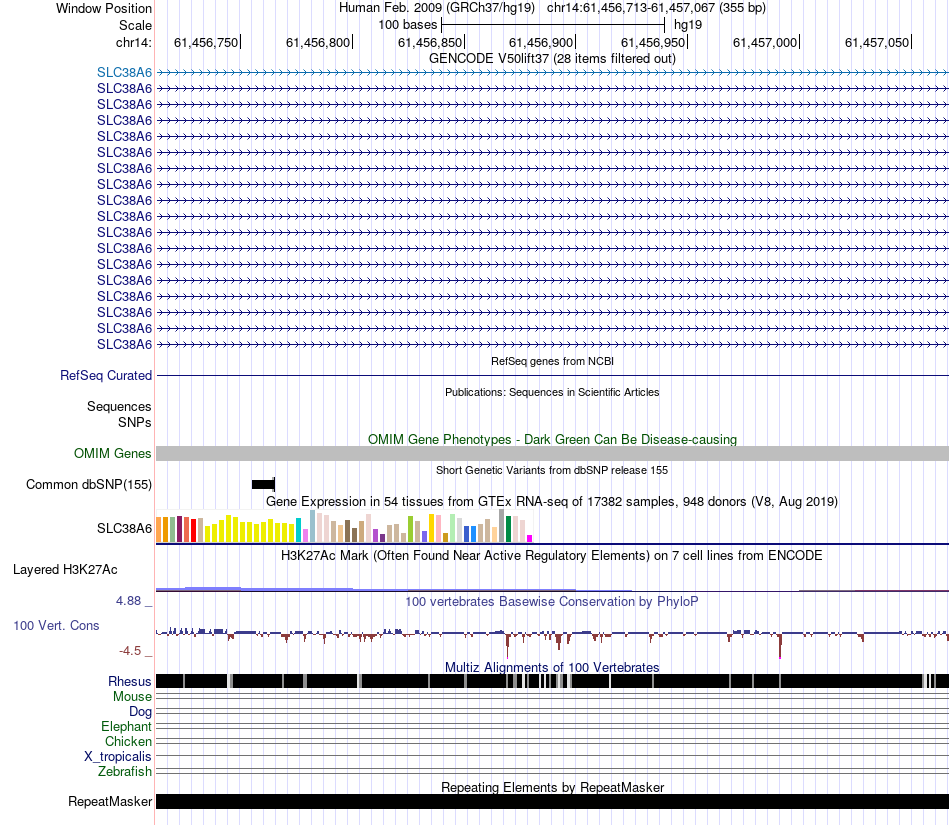Click the Scale label
This screenshot has height=825, width=950.
tap(135, 25)
